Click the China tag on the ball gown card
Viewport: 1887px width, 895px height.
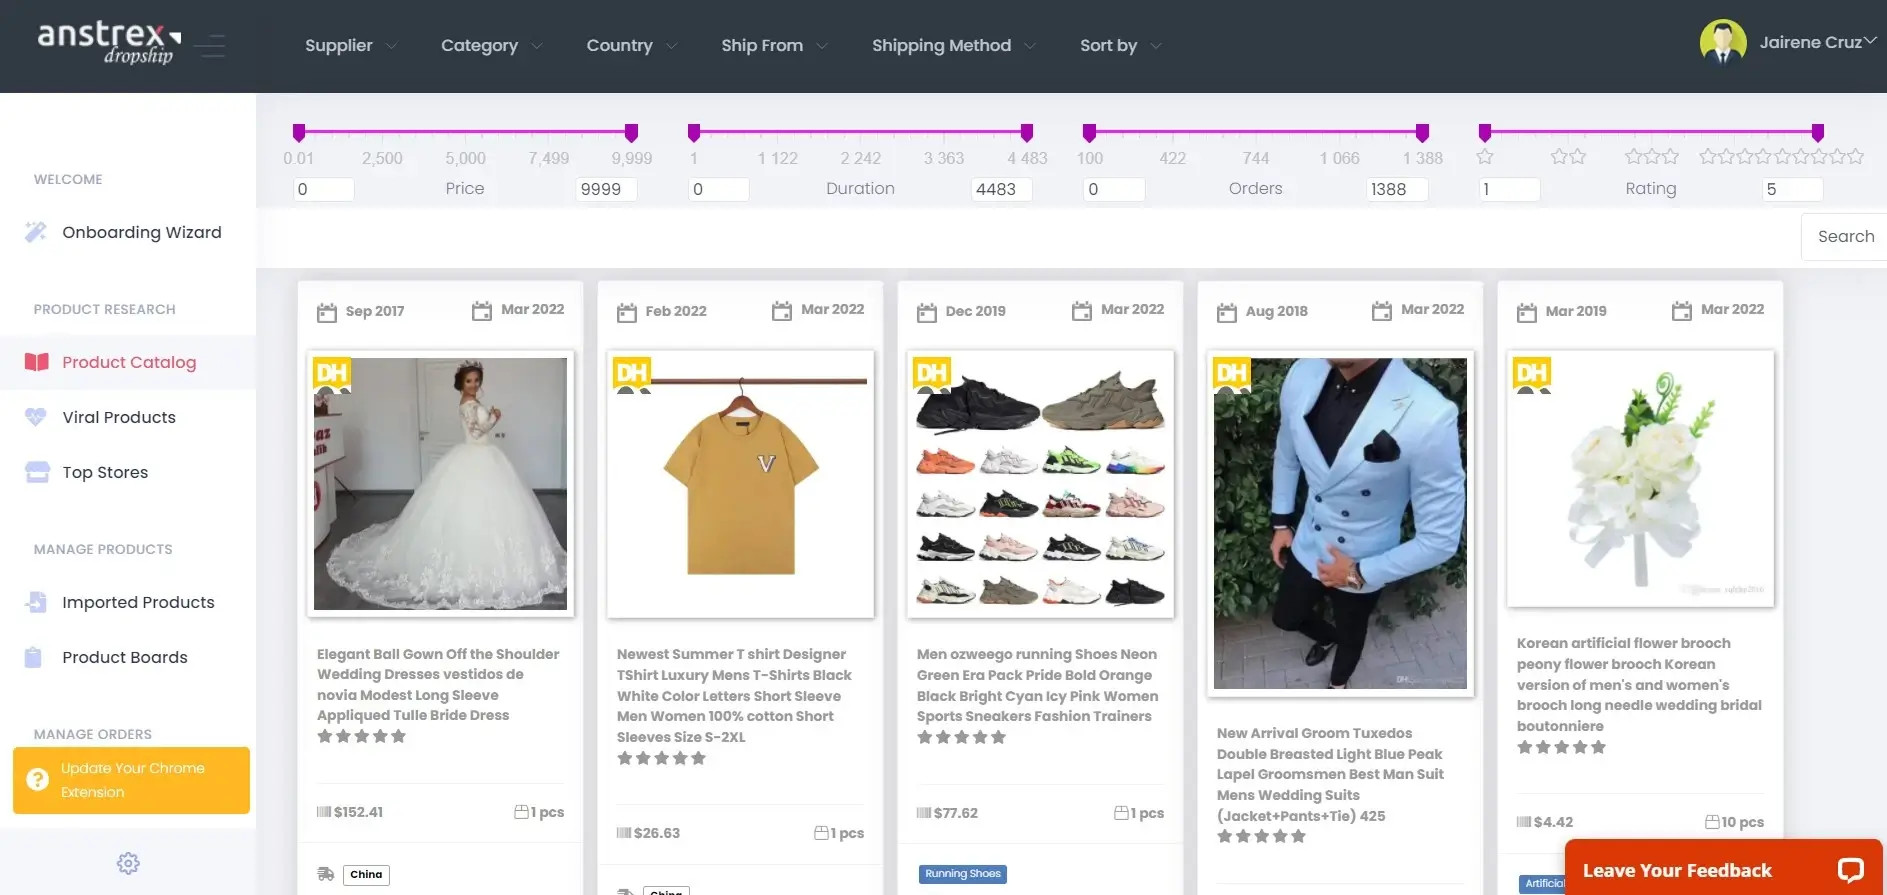pyautogui.click(x=366, y=875)
